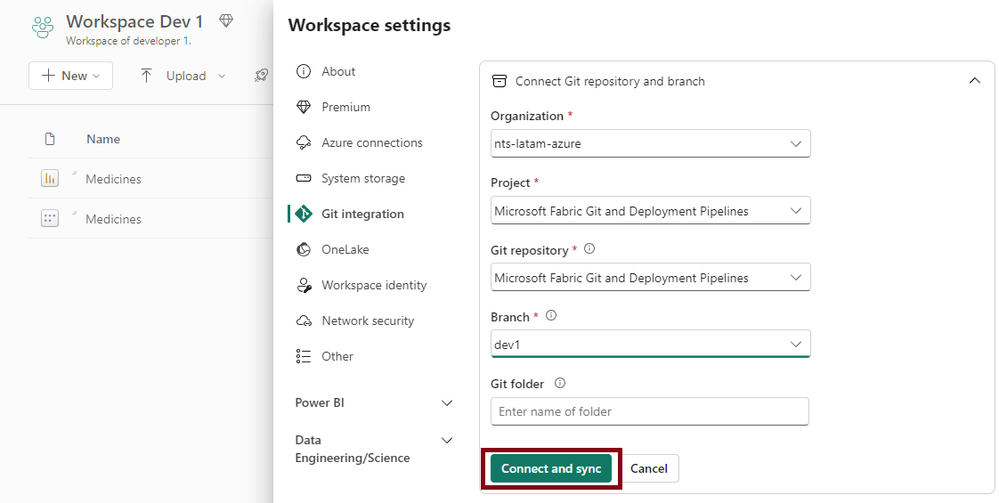Click the premium diamond icon beside Workspace Dev 1
This screenshot has width=999, height=503.
tap(226, 21)
